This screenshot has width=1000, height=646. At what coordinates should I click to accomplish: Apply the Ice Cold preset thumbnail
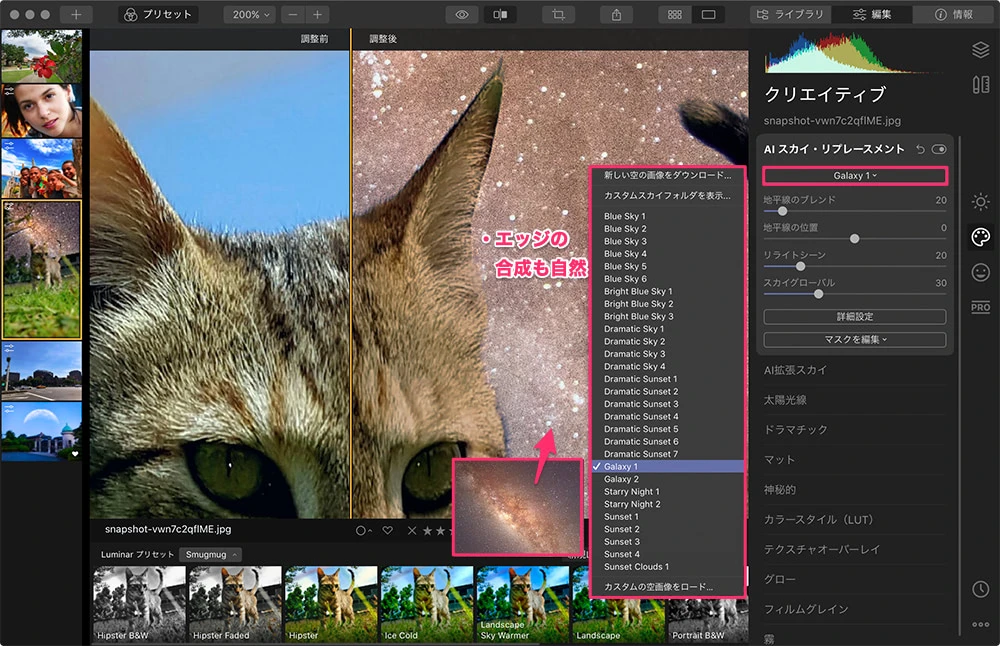click(x=427, y=604)
